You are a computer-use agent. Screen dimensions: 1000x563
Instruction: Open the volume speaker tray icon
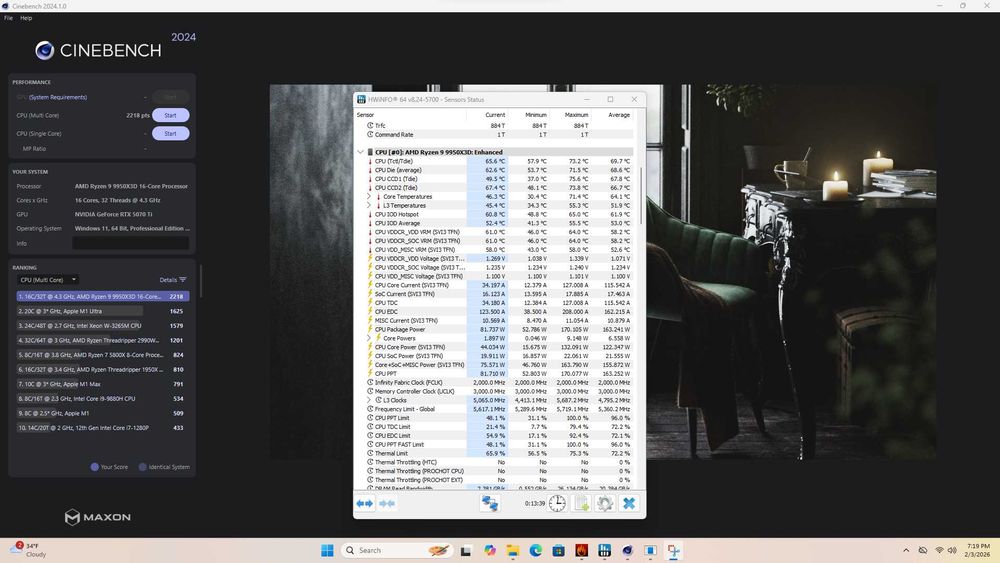point(952,550)
